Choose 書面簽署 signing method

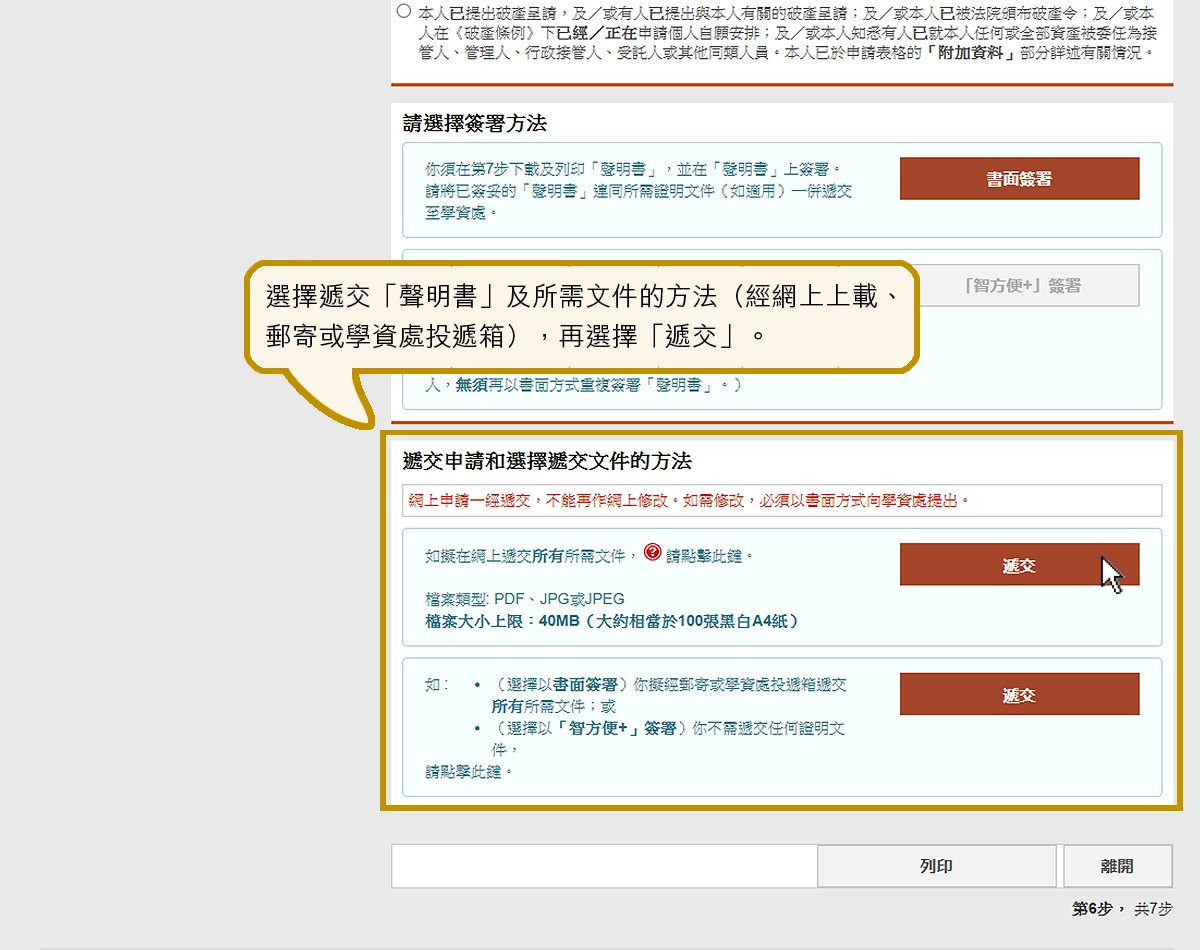[x=1019, y=179]
